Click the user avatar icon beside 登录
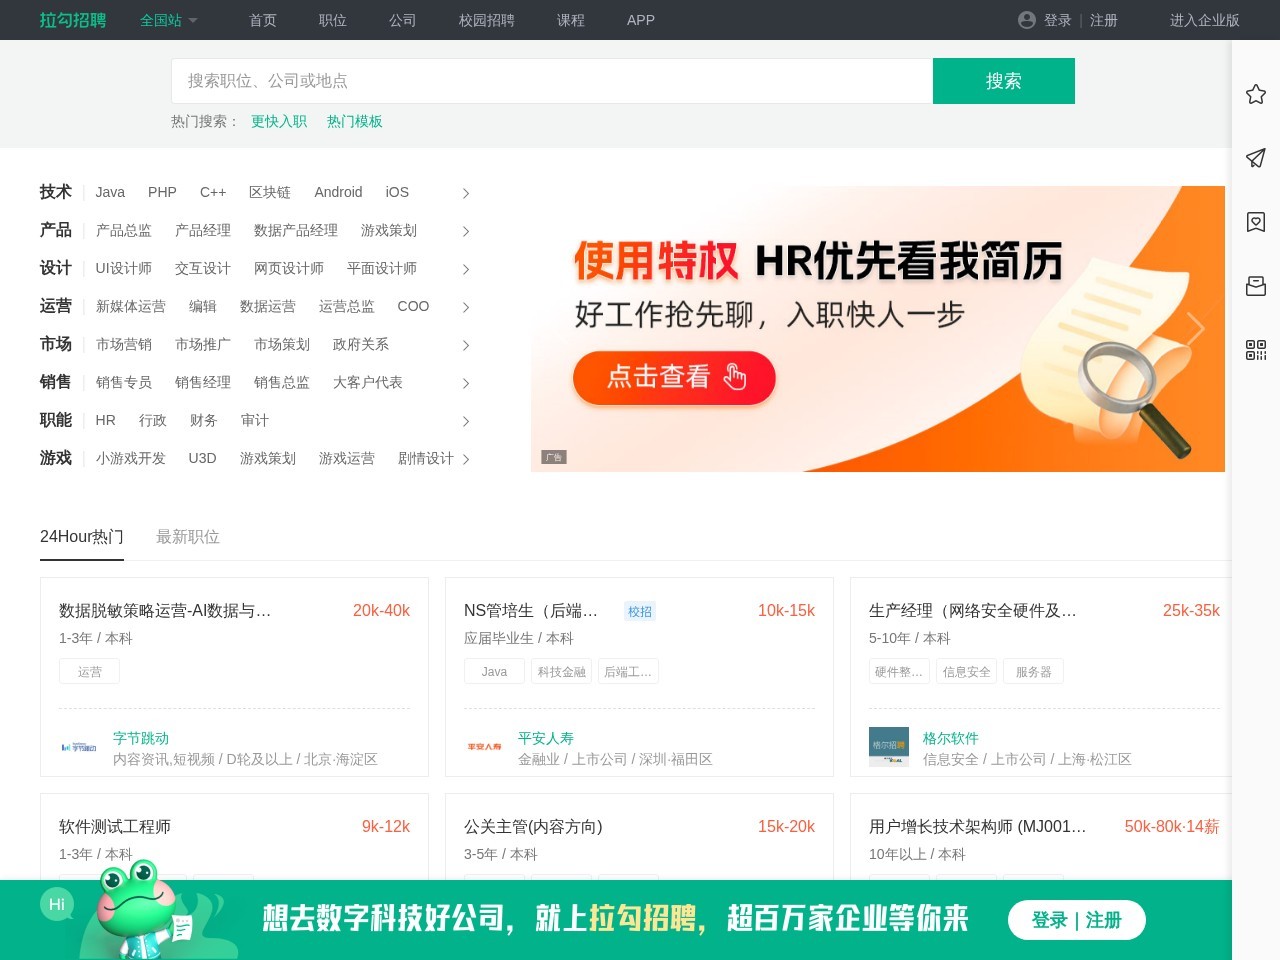Image resolution: width=1280 pixels, height=960 pixels. coord(1027,20)
